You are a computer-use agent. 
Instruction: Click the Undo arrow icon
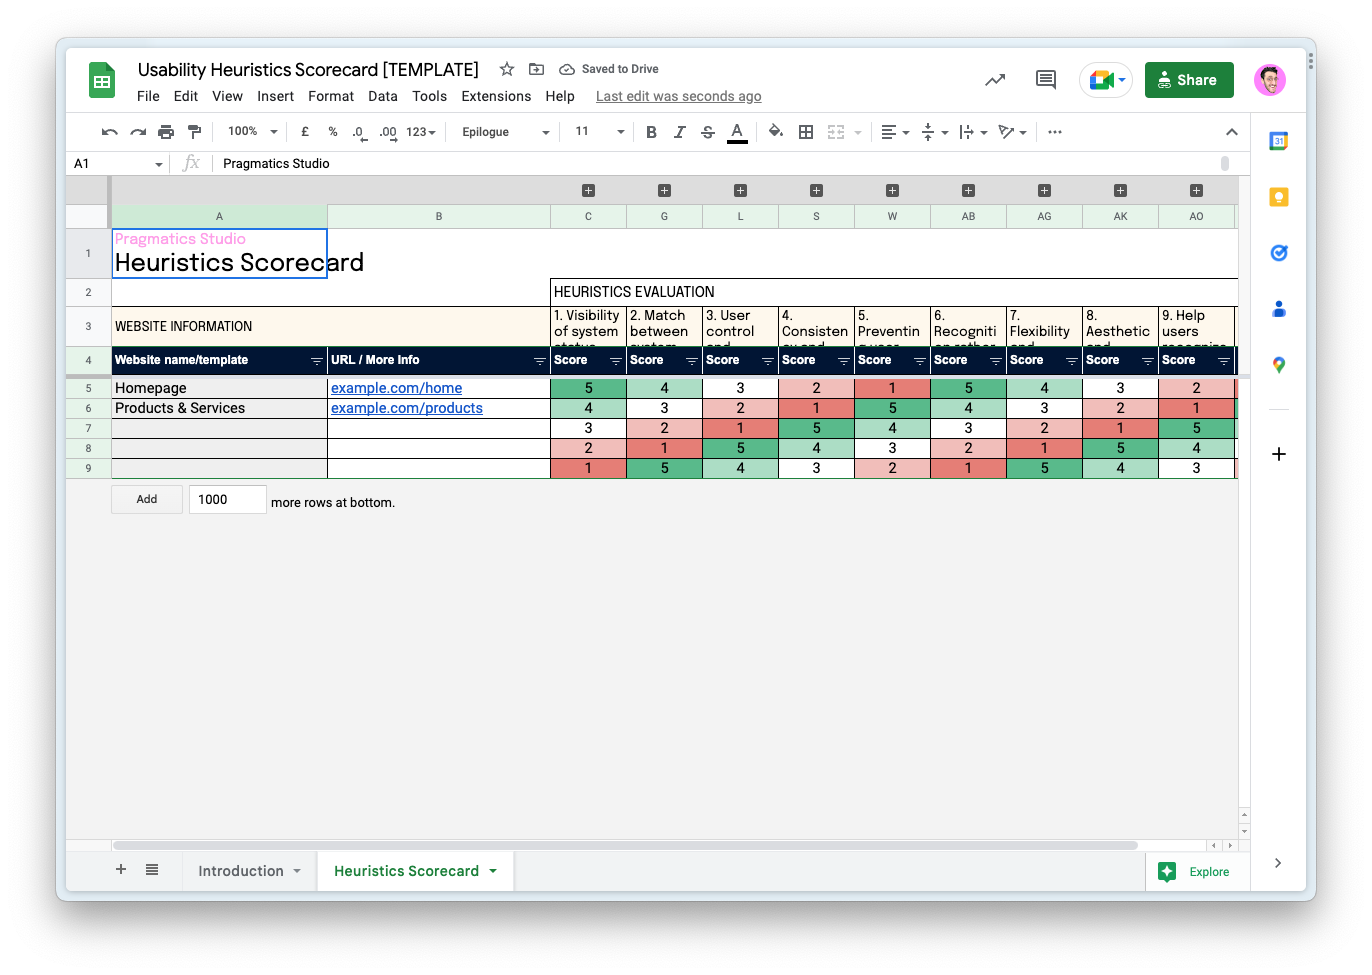(110, 132)
